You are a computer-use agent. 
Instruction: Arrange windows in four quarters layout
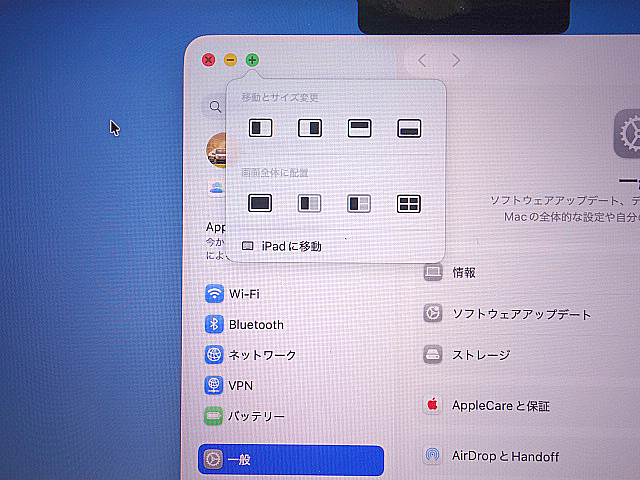409,203
